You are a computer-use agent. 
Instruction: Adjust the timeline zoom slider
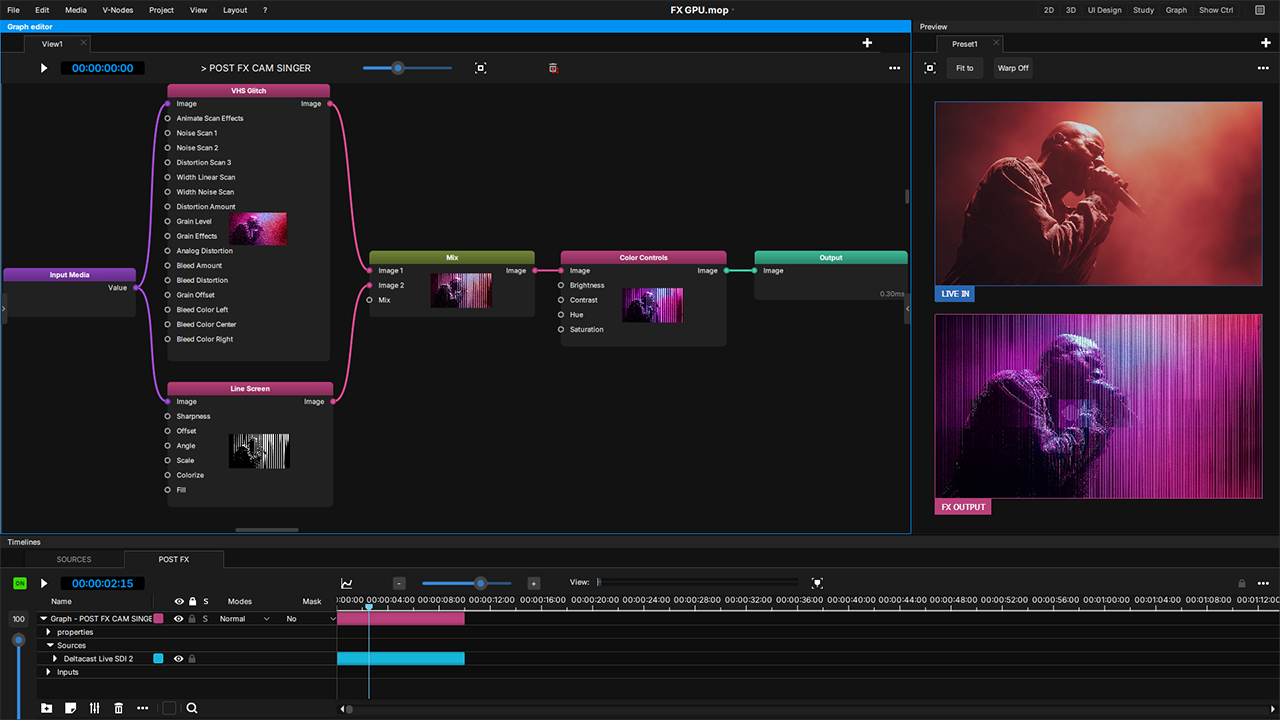[x=480, y=583]
